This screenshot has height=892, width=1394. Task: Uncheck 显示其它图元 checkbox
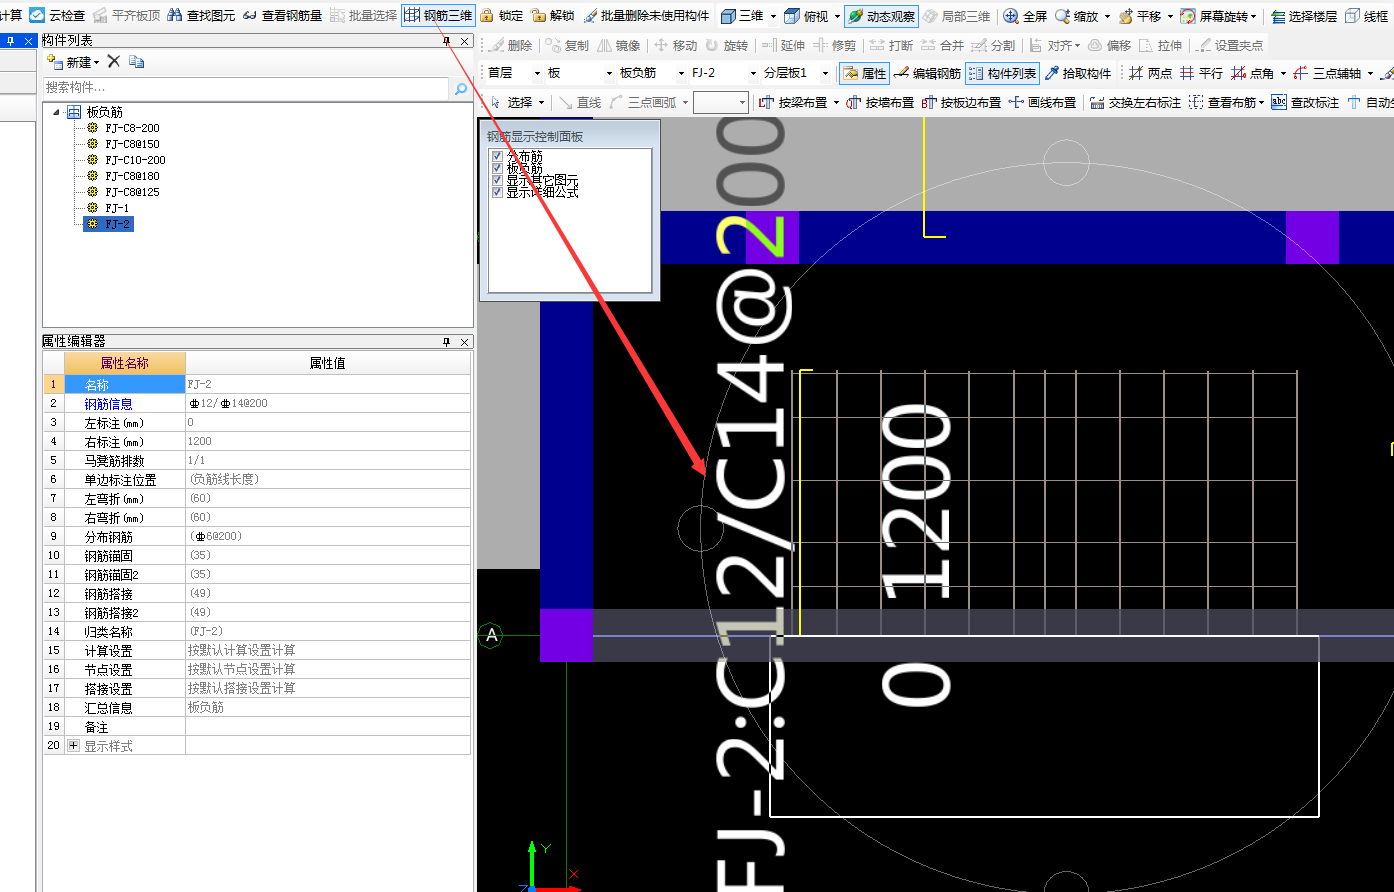point(497,180)
